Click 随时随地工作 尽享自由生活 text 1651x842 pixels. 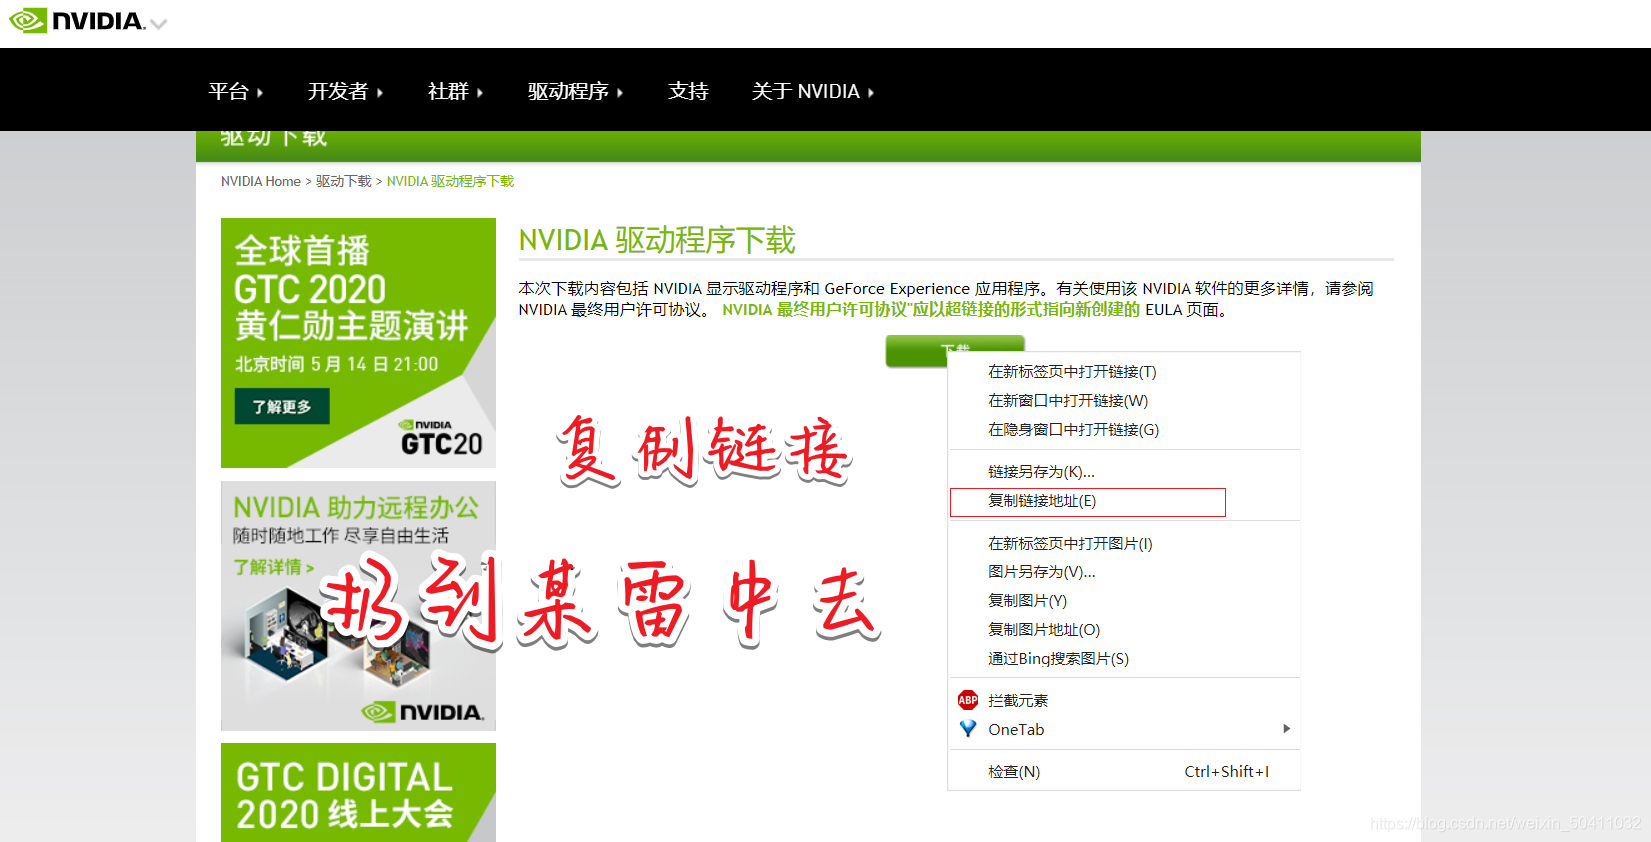341,536
